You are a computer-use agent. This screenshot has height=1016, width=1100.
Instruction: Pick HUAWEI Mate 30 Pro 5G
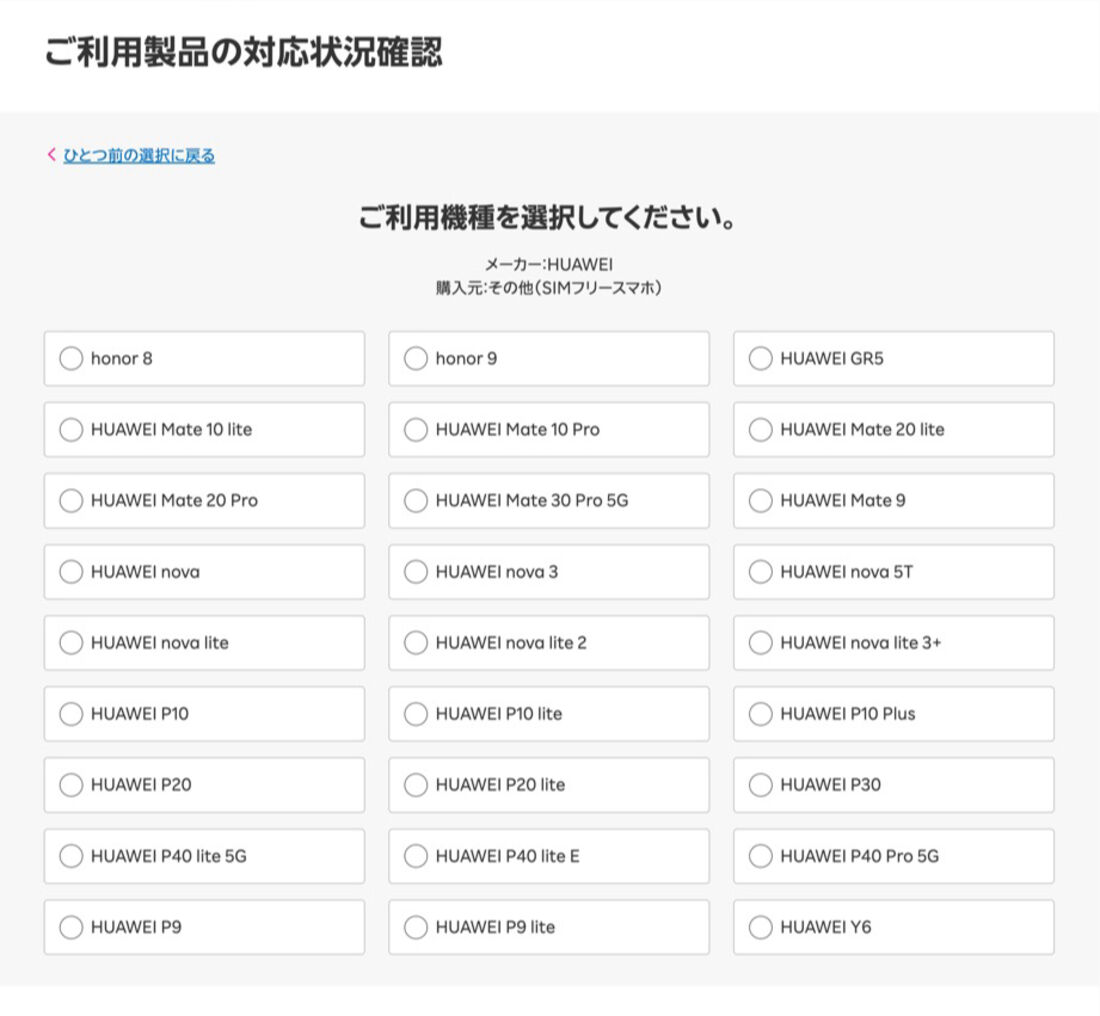pos(549,500)
